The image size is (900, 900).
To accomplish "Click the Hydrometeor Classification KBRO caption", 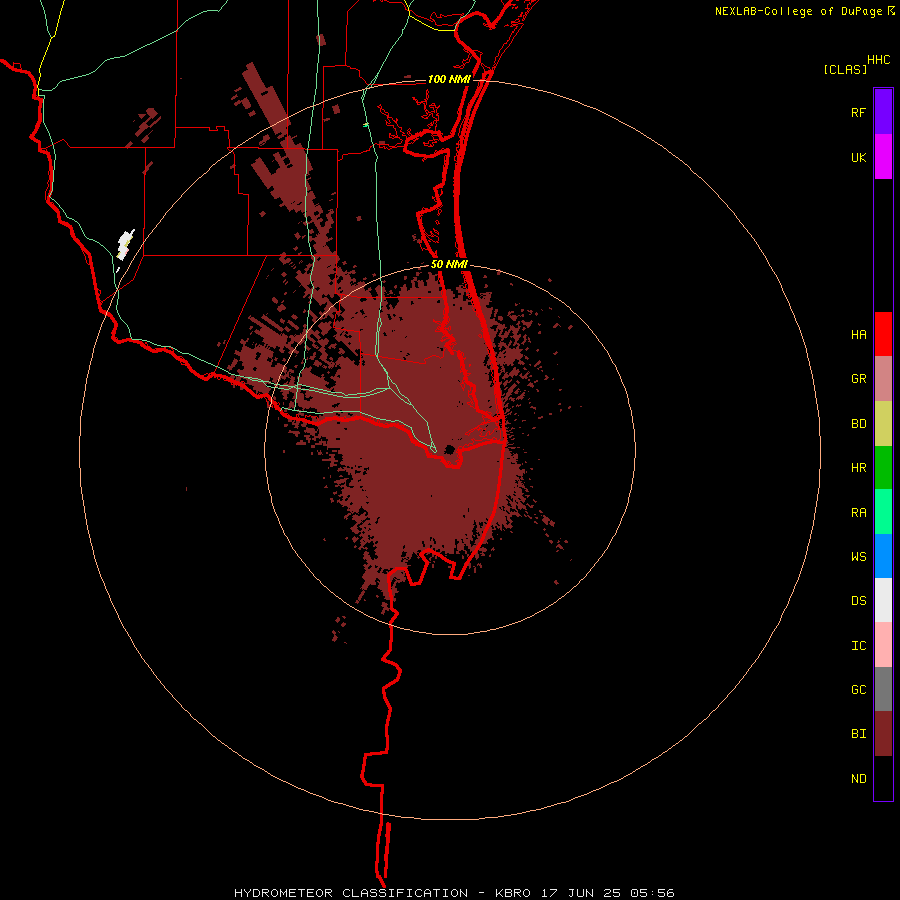I will (x=454, y=893).
